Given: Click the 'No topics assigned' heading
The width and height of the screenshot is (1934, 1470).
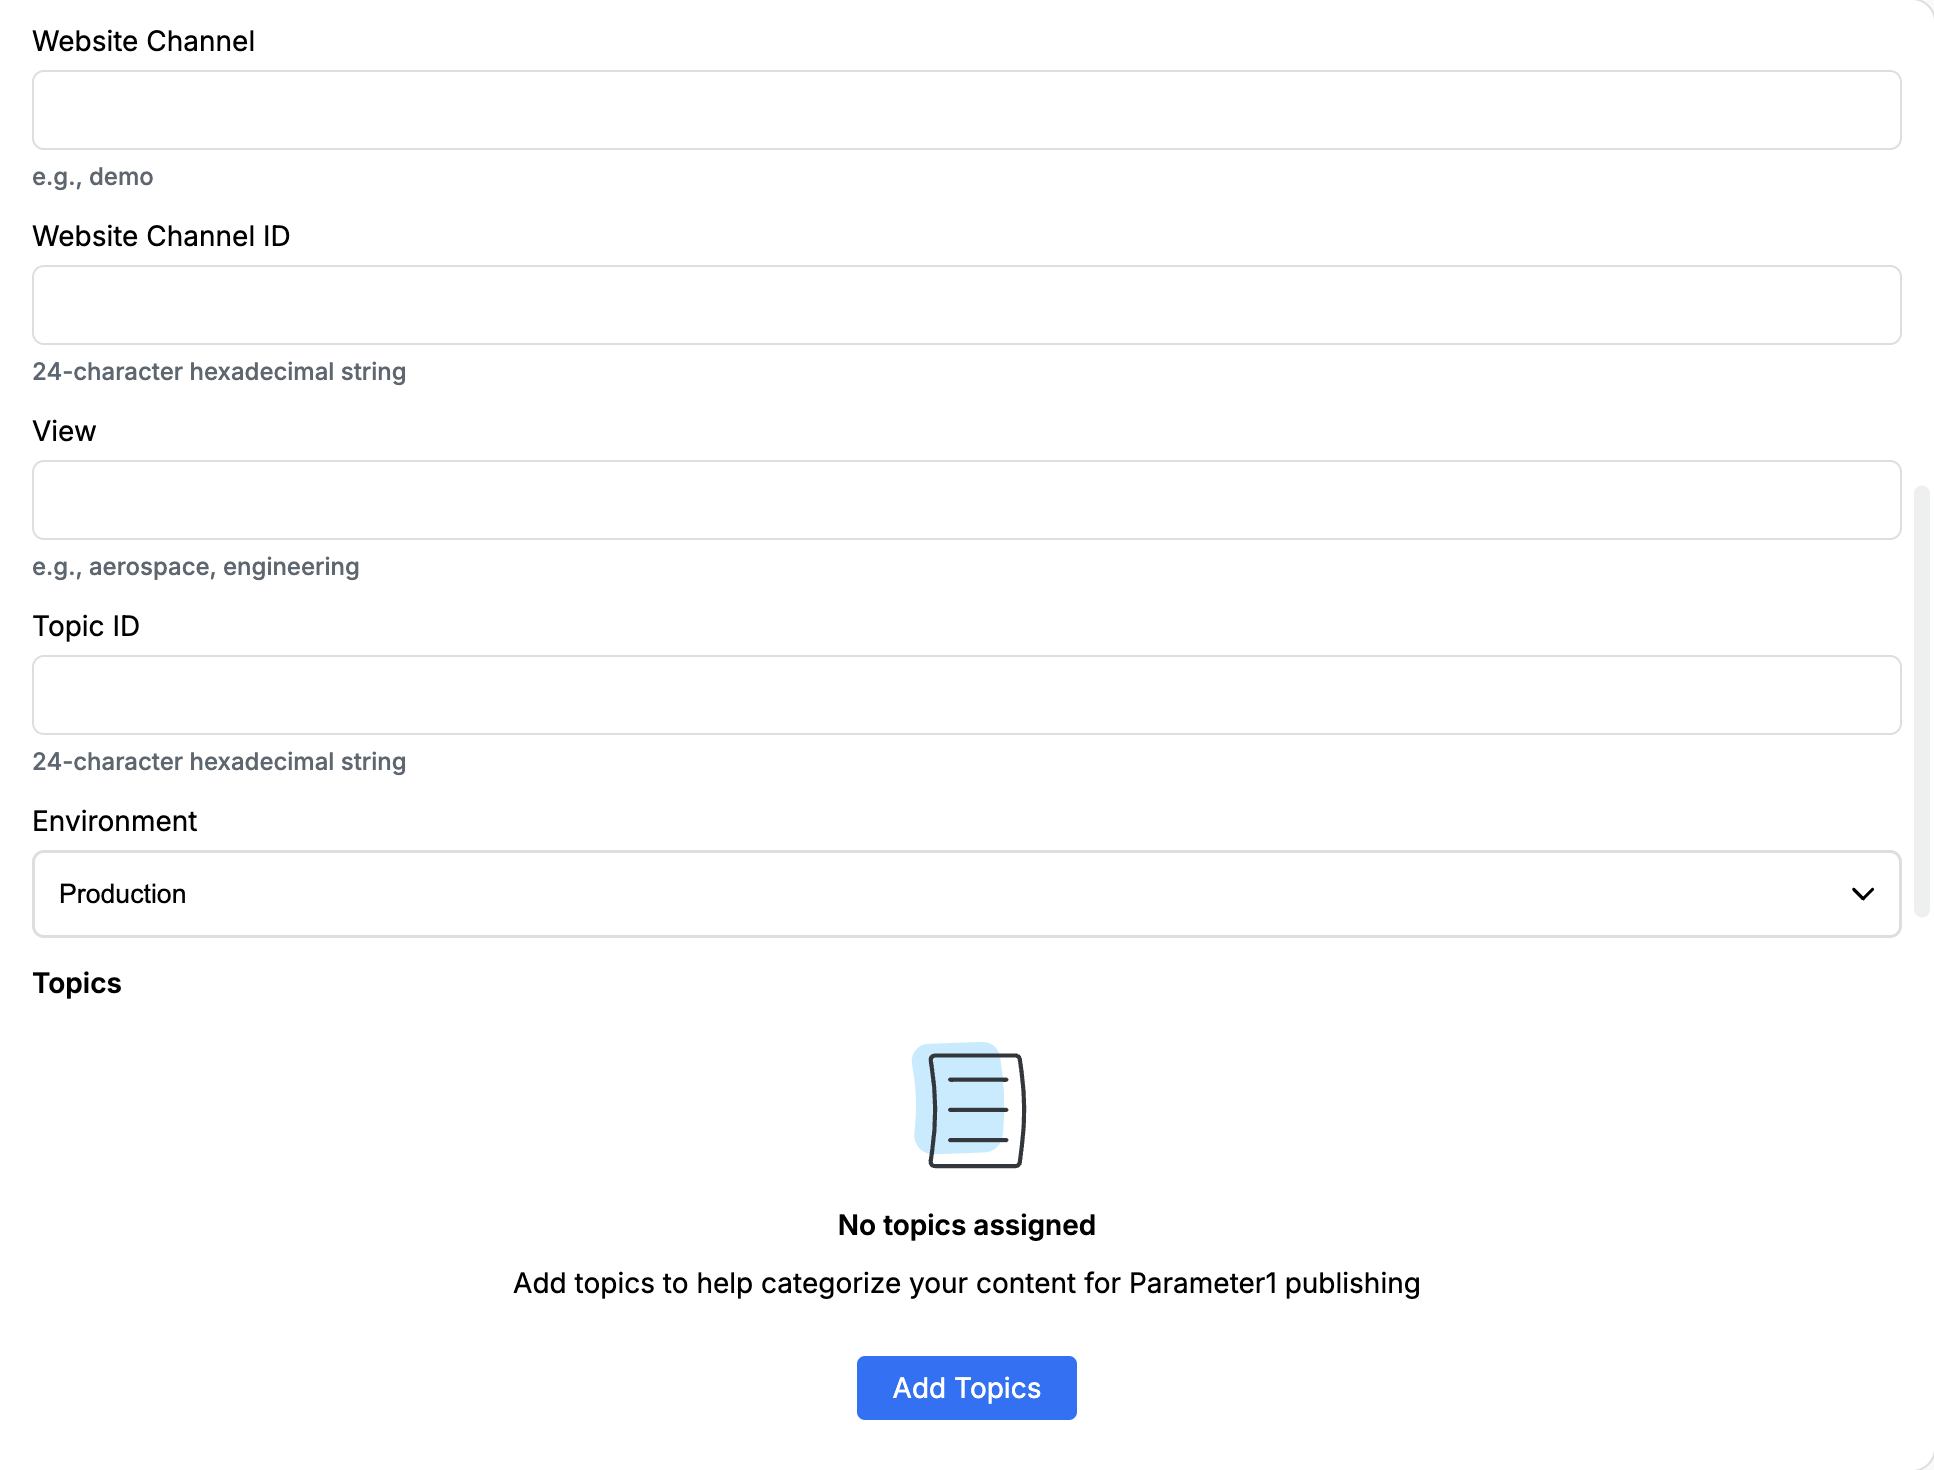Looking at the screenshot, I should click(x=966, y=1225).
